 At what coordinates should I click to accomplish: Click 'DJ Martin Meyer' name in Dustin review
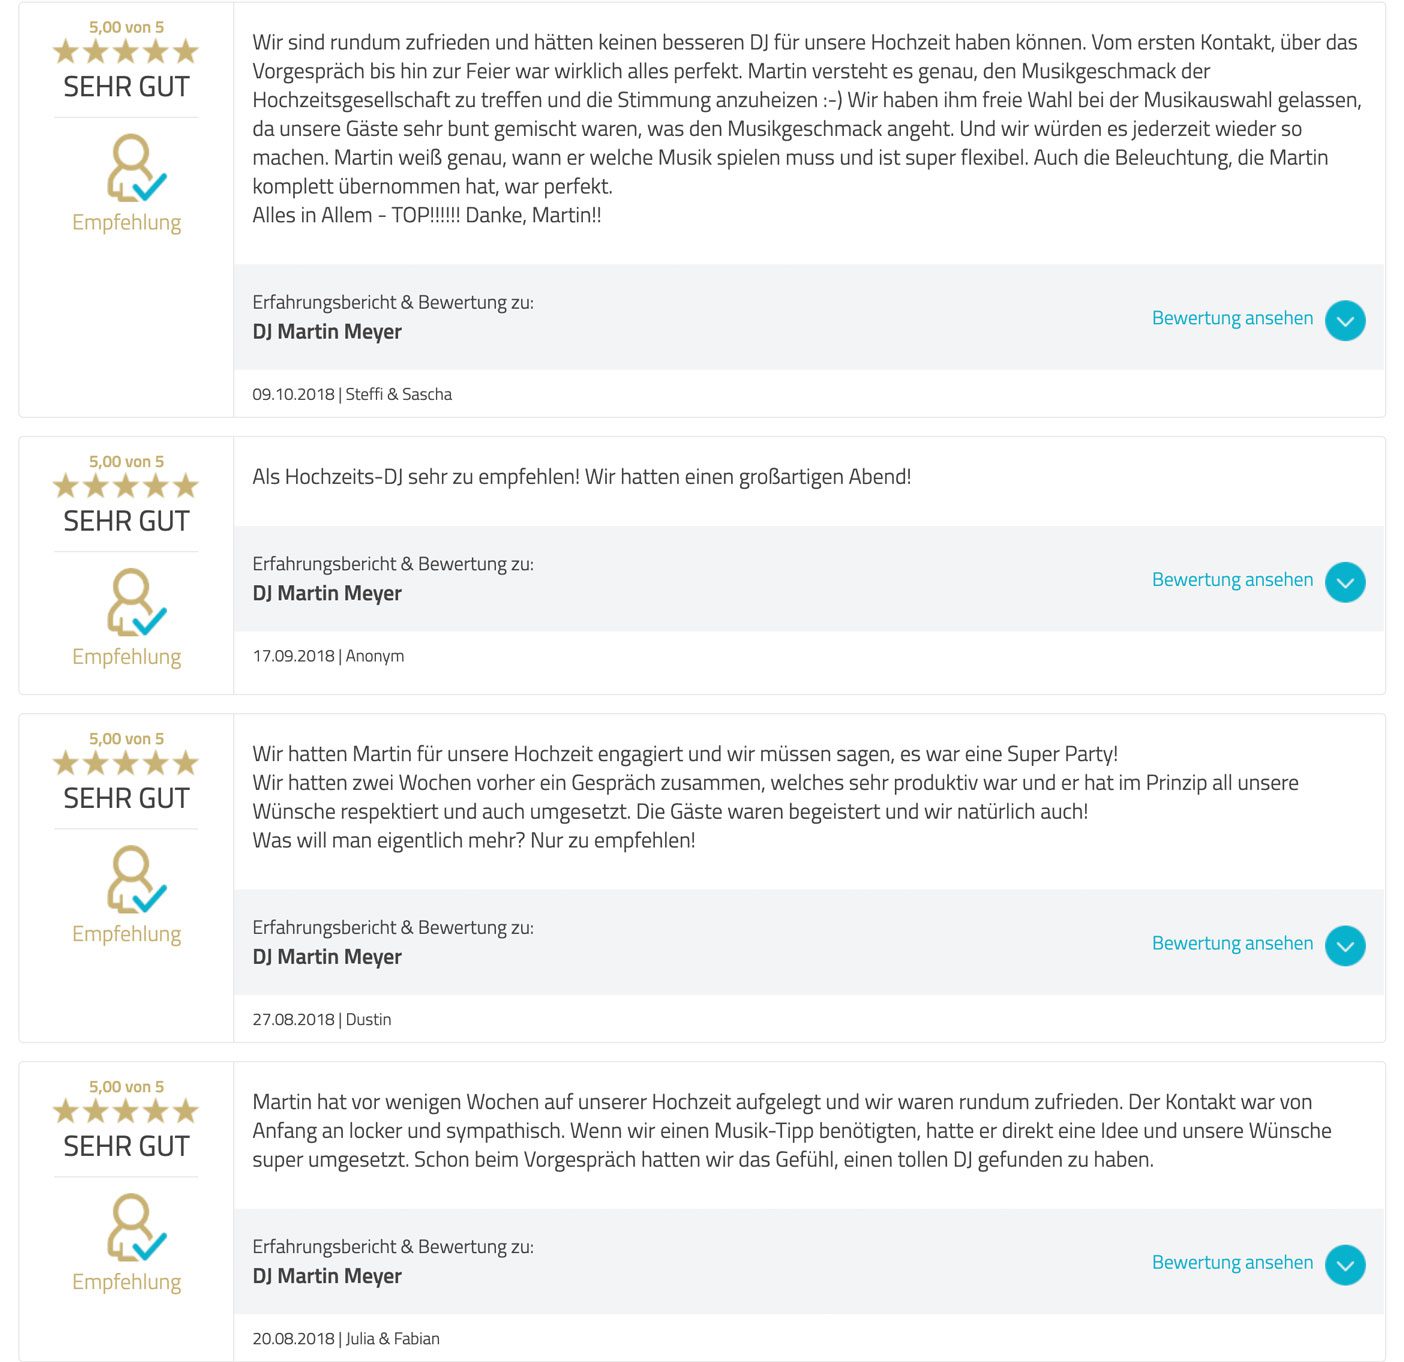[x=327, y=957]
